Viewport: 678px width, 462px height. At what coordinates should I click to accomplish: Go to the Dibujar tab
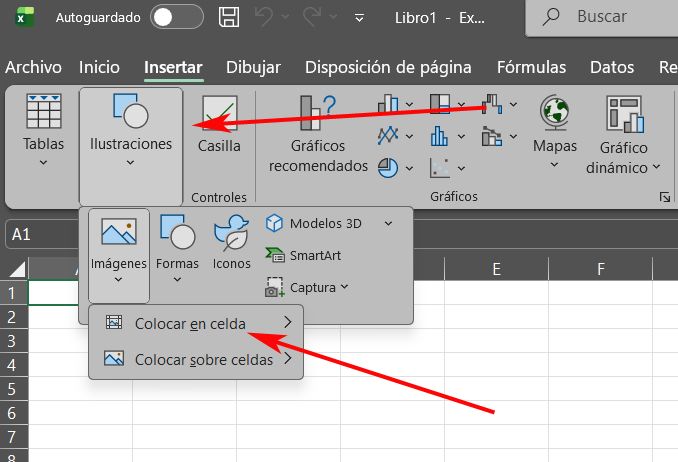click(x=253, y=67)
